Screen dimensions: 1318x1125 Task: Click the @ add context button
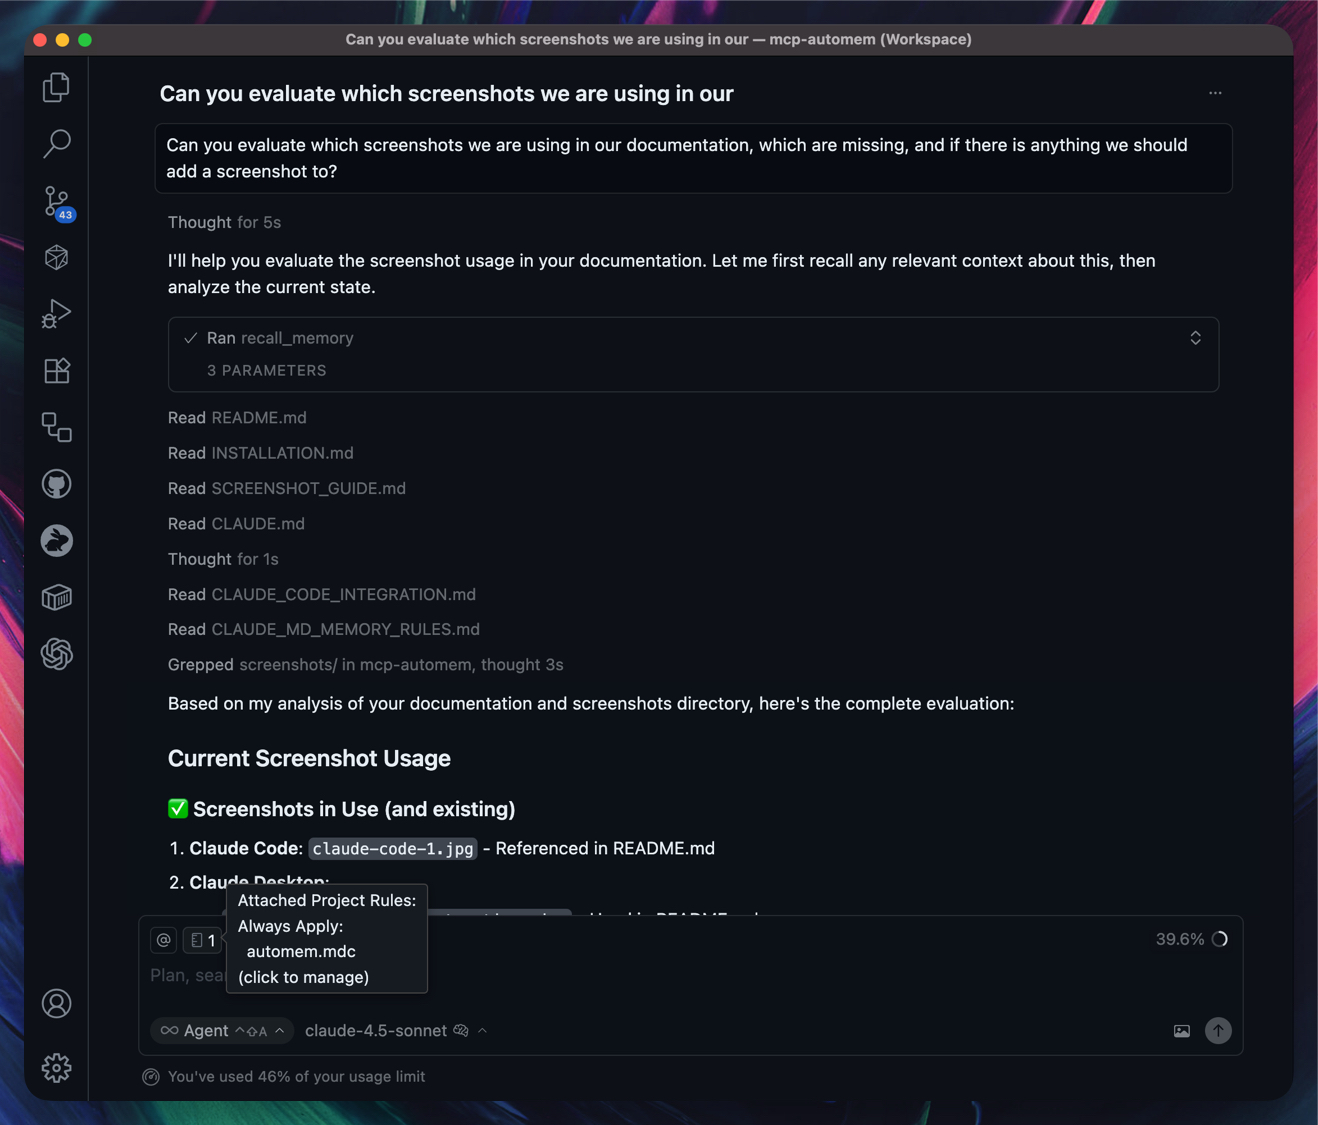coord(164,940)
